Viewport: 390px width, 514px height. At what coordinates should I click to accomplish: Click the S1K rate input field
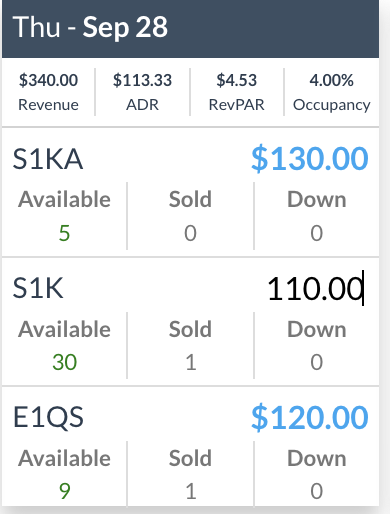coord(315,288)
